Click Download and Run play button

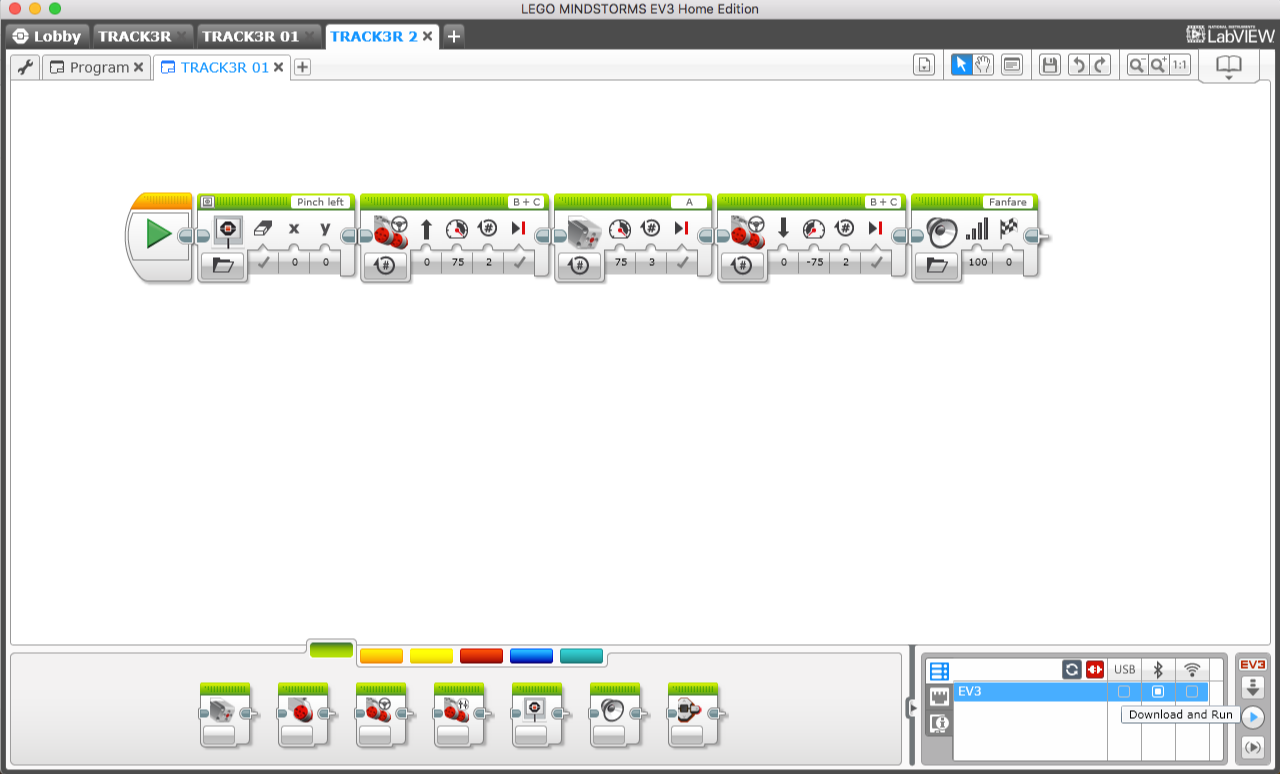click(x=1253, y=717)
